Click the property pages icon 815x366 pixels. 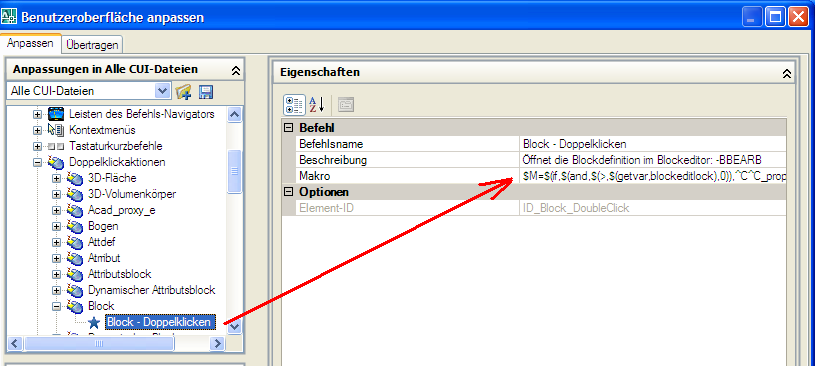[346, 104]
